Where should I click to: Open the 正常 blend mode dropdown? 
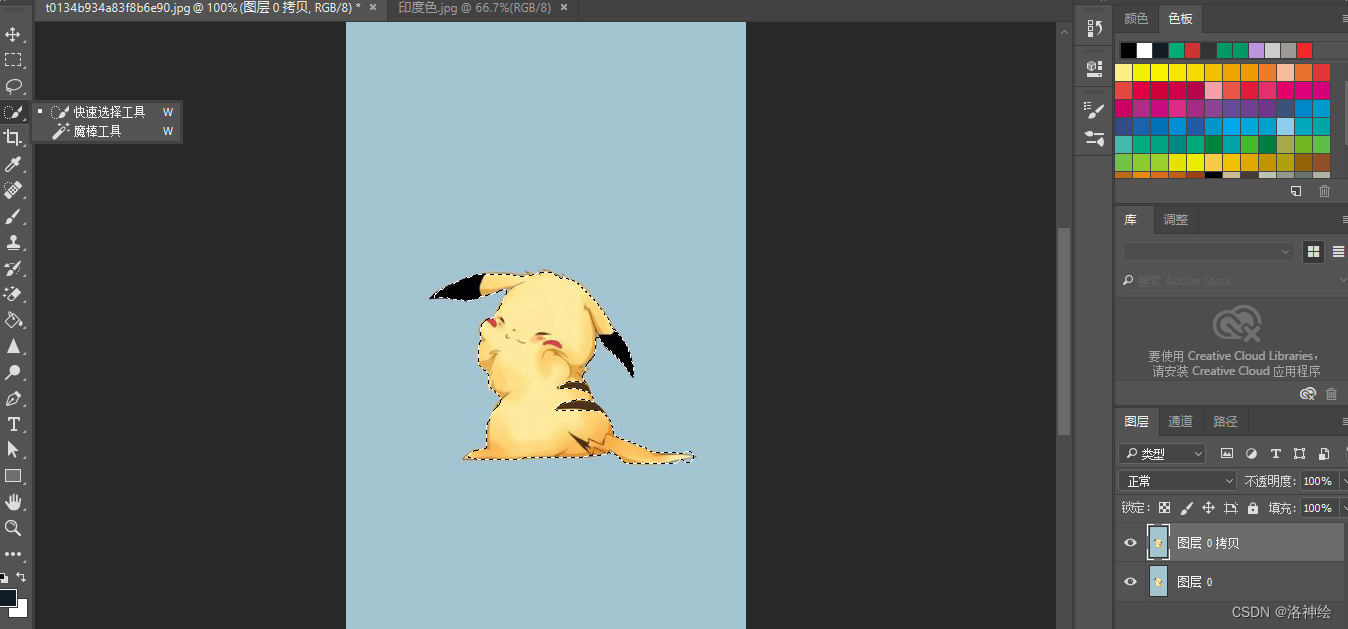tap(1177, 481)
